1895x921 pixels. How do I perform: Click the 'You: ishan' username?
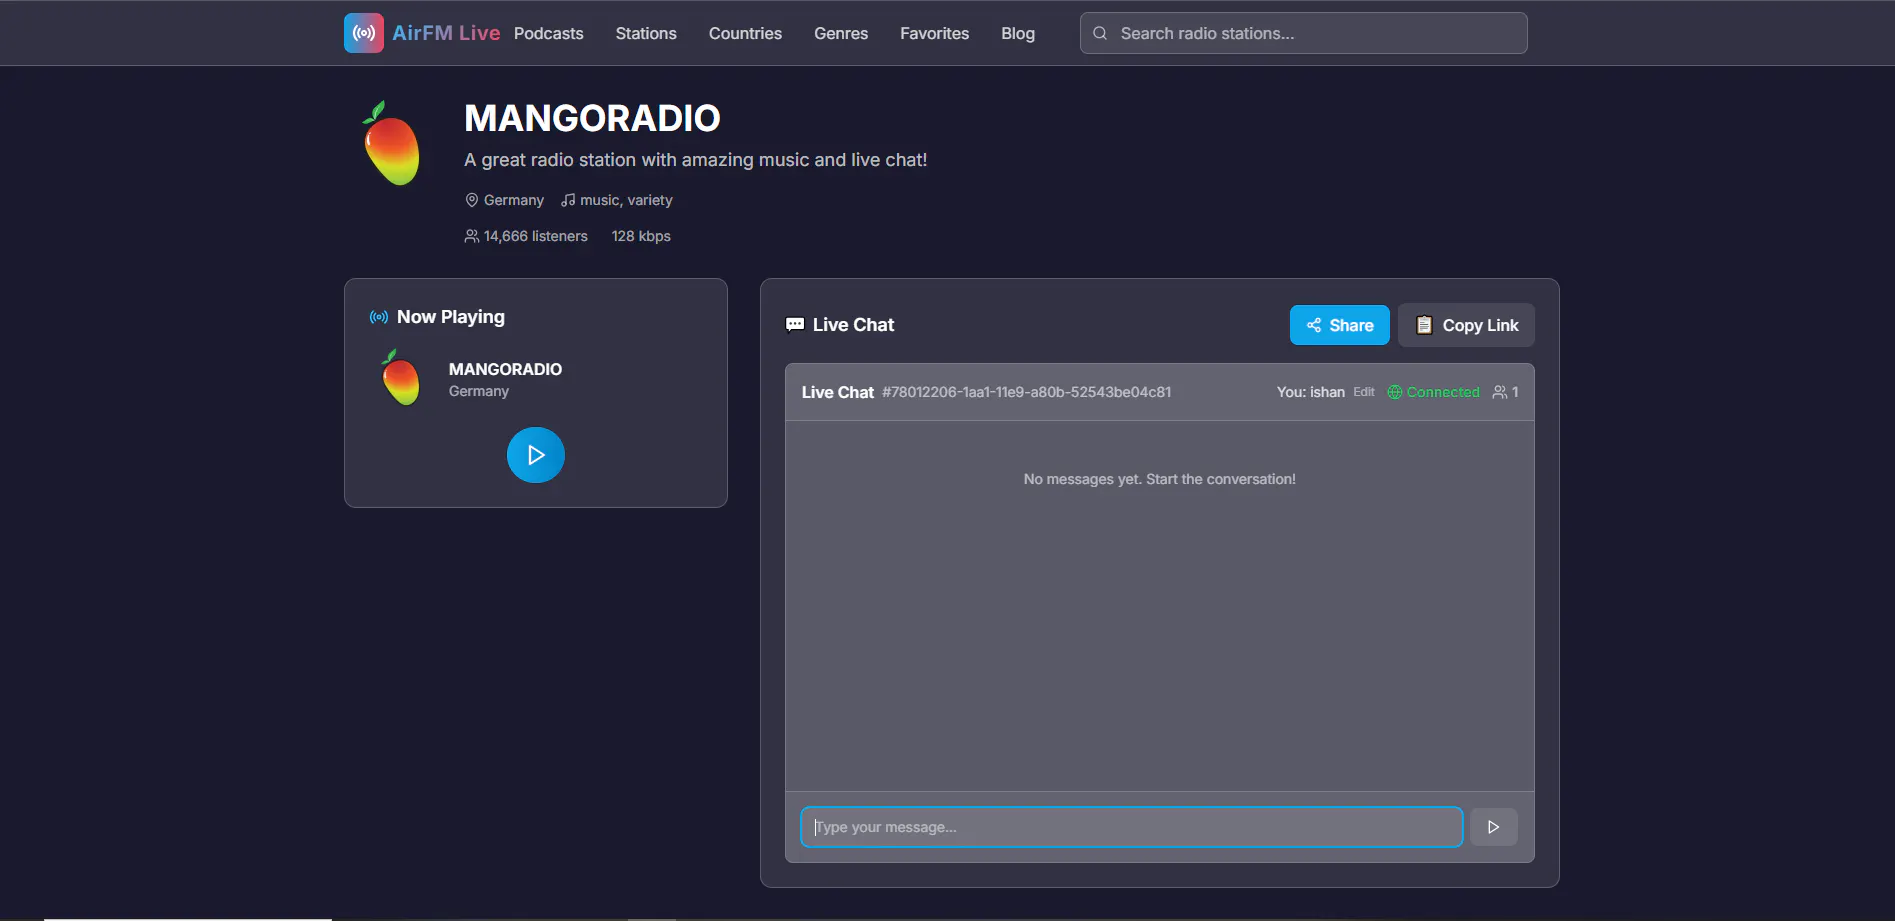pyautogui.click(x=1311, y=392)
